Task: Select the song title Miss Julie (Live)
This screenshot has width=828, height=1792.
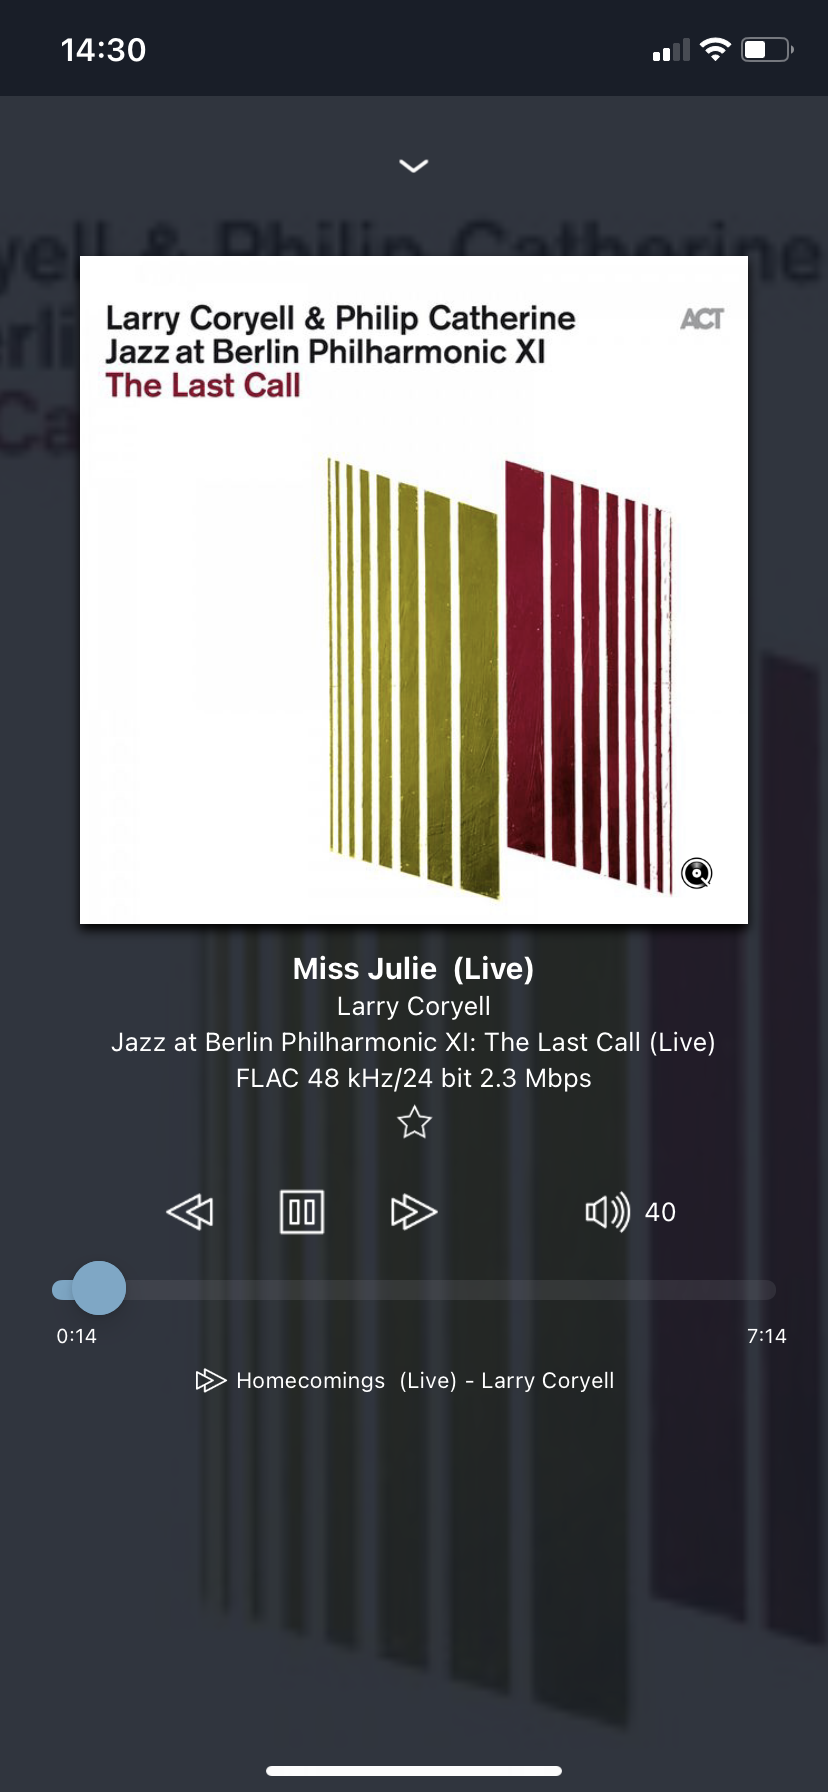Action: click(x=414, y=968)
